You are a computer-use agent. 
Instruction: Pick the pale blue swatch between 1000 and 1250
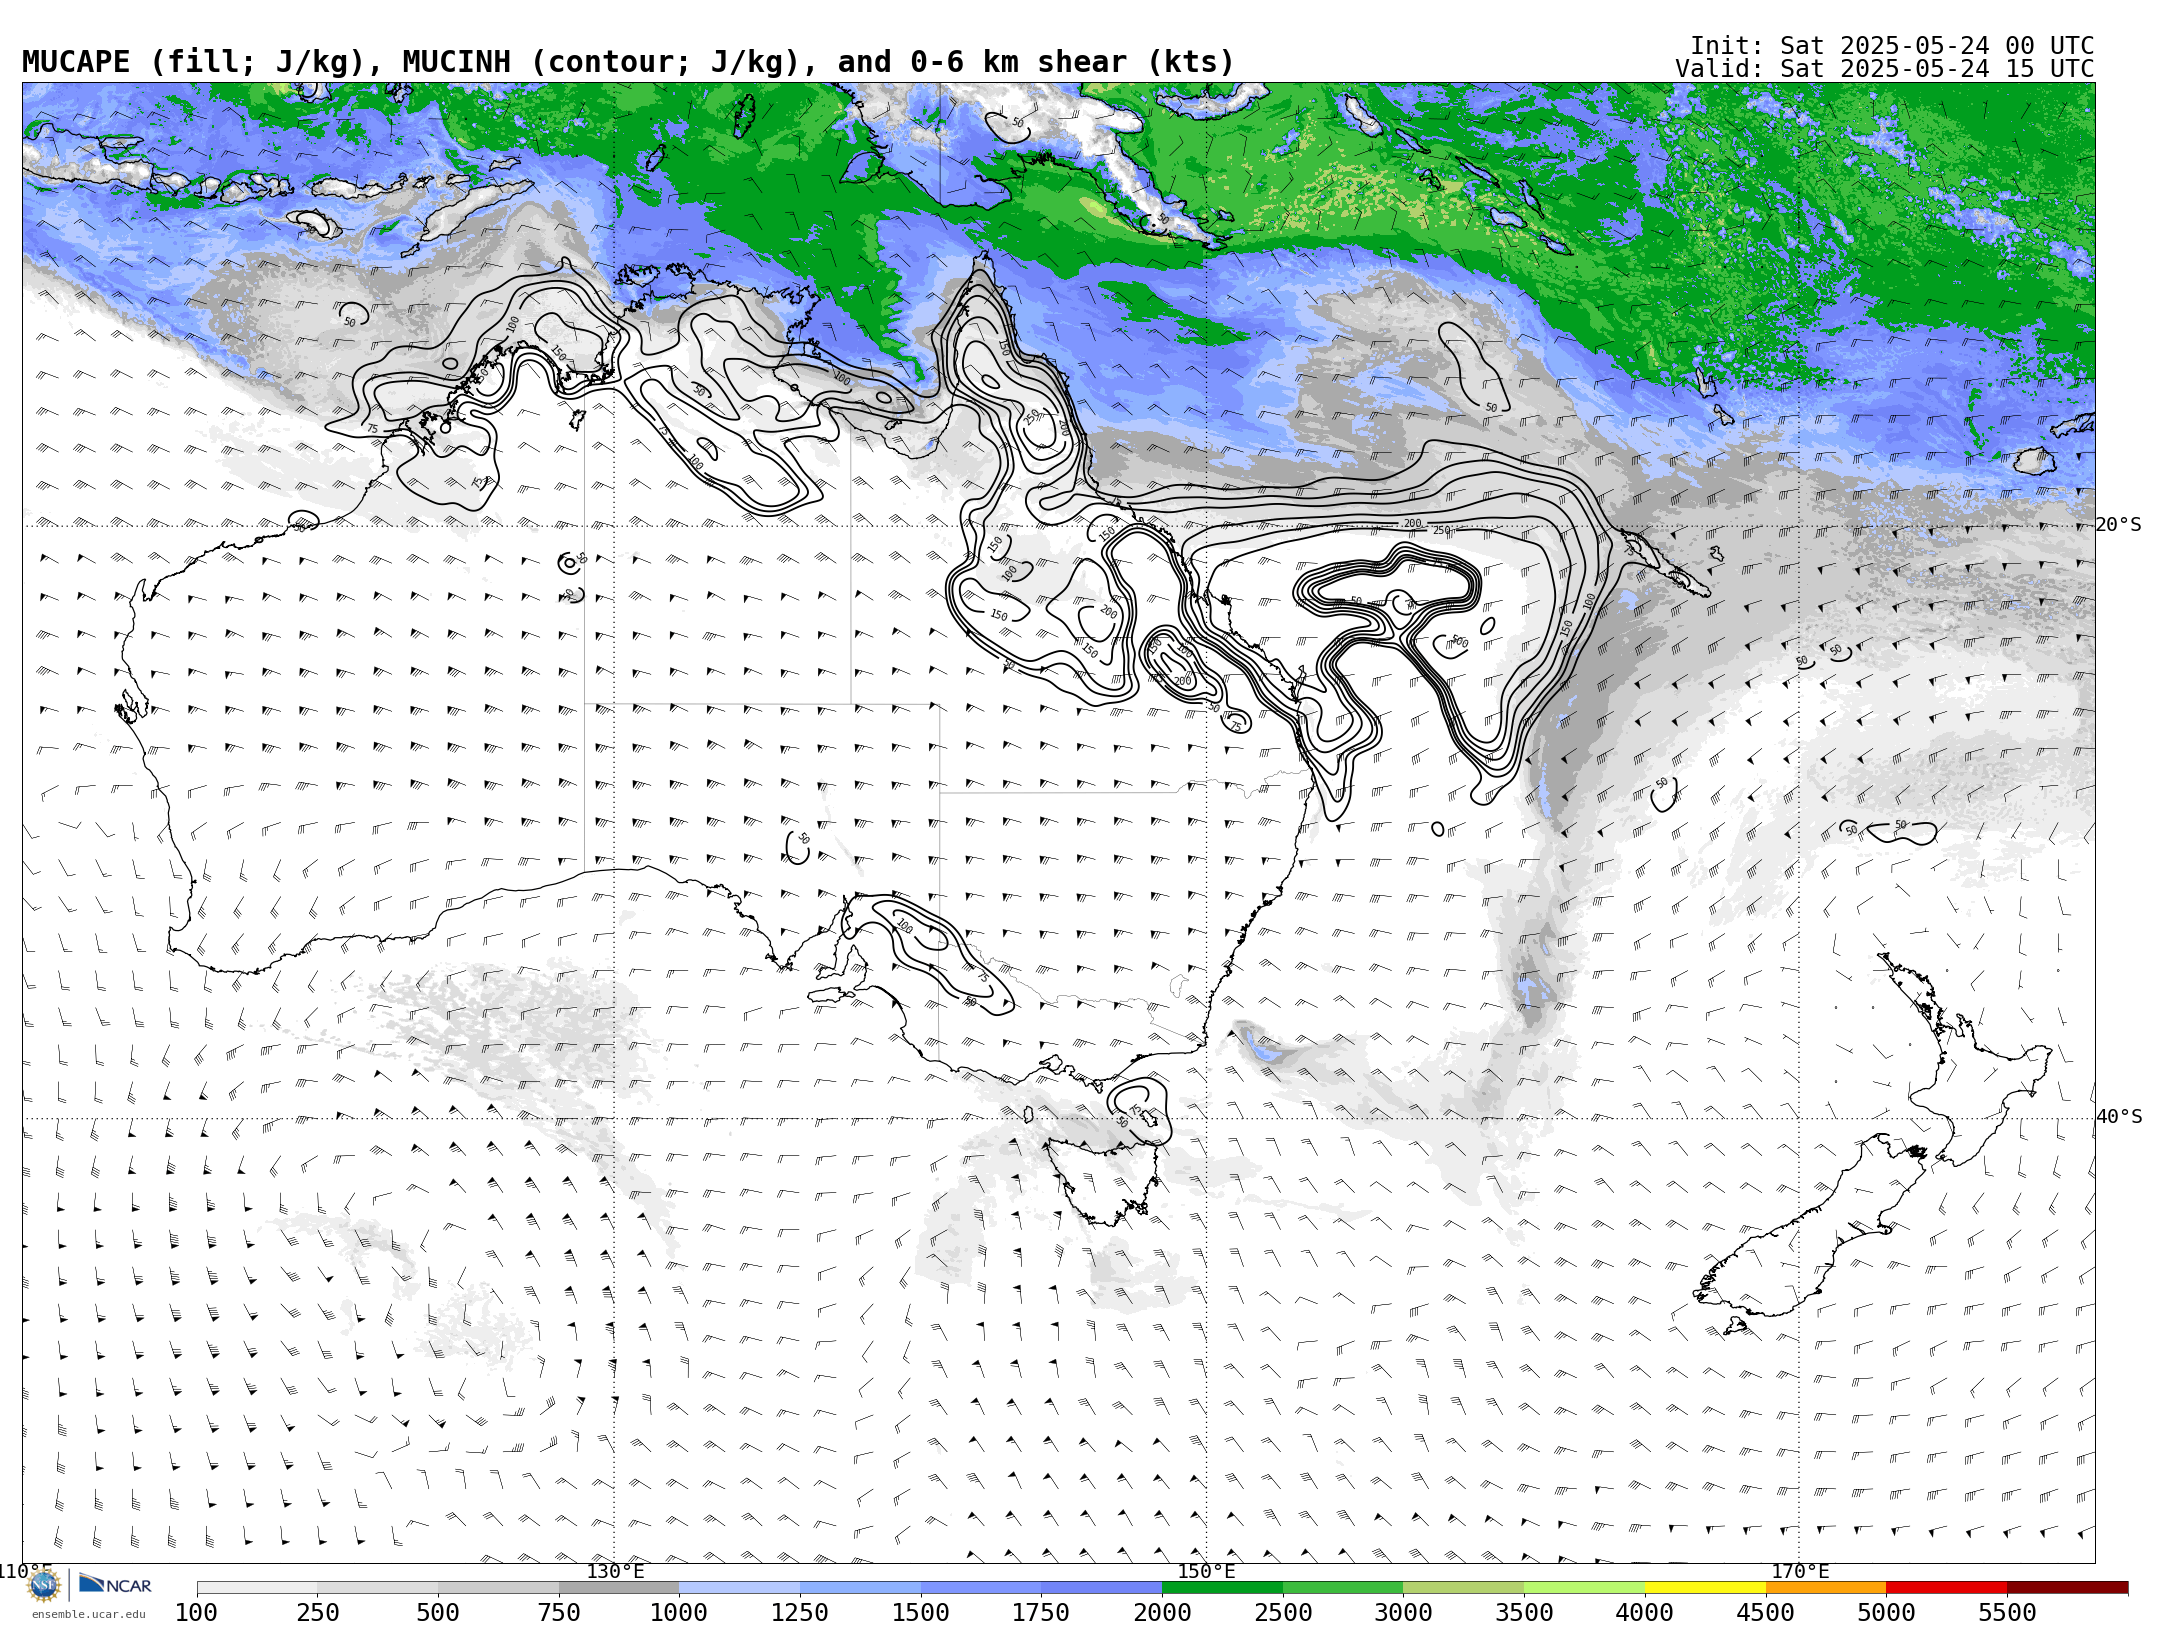tap(739, 1588)
